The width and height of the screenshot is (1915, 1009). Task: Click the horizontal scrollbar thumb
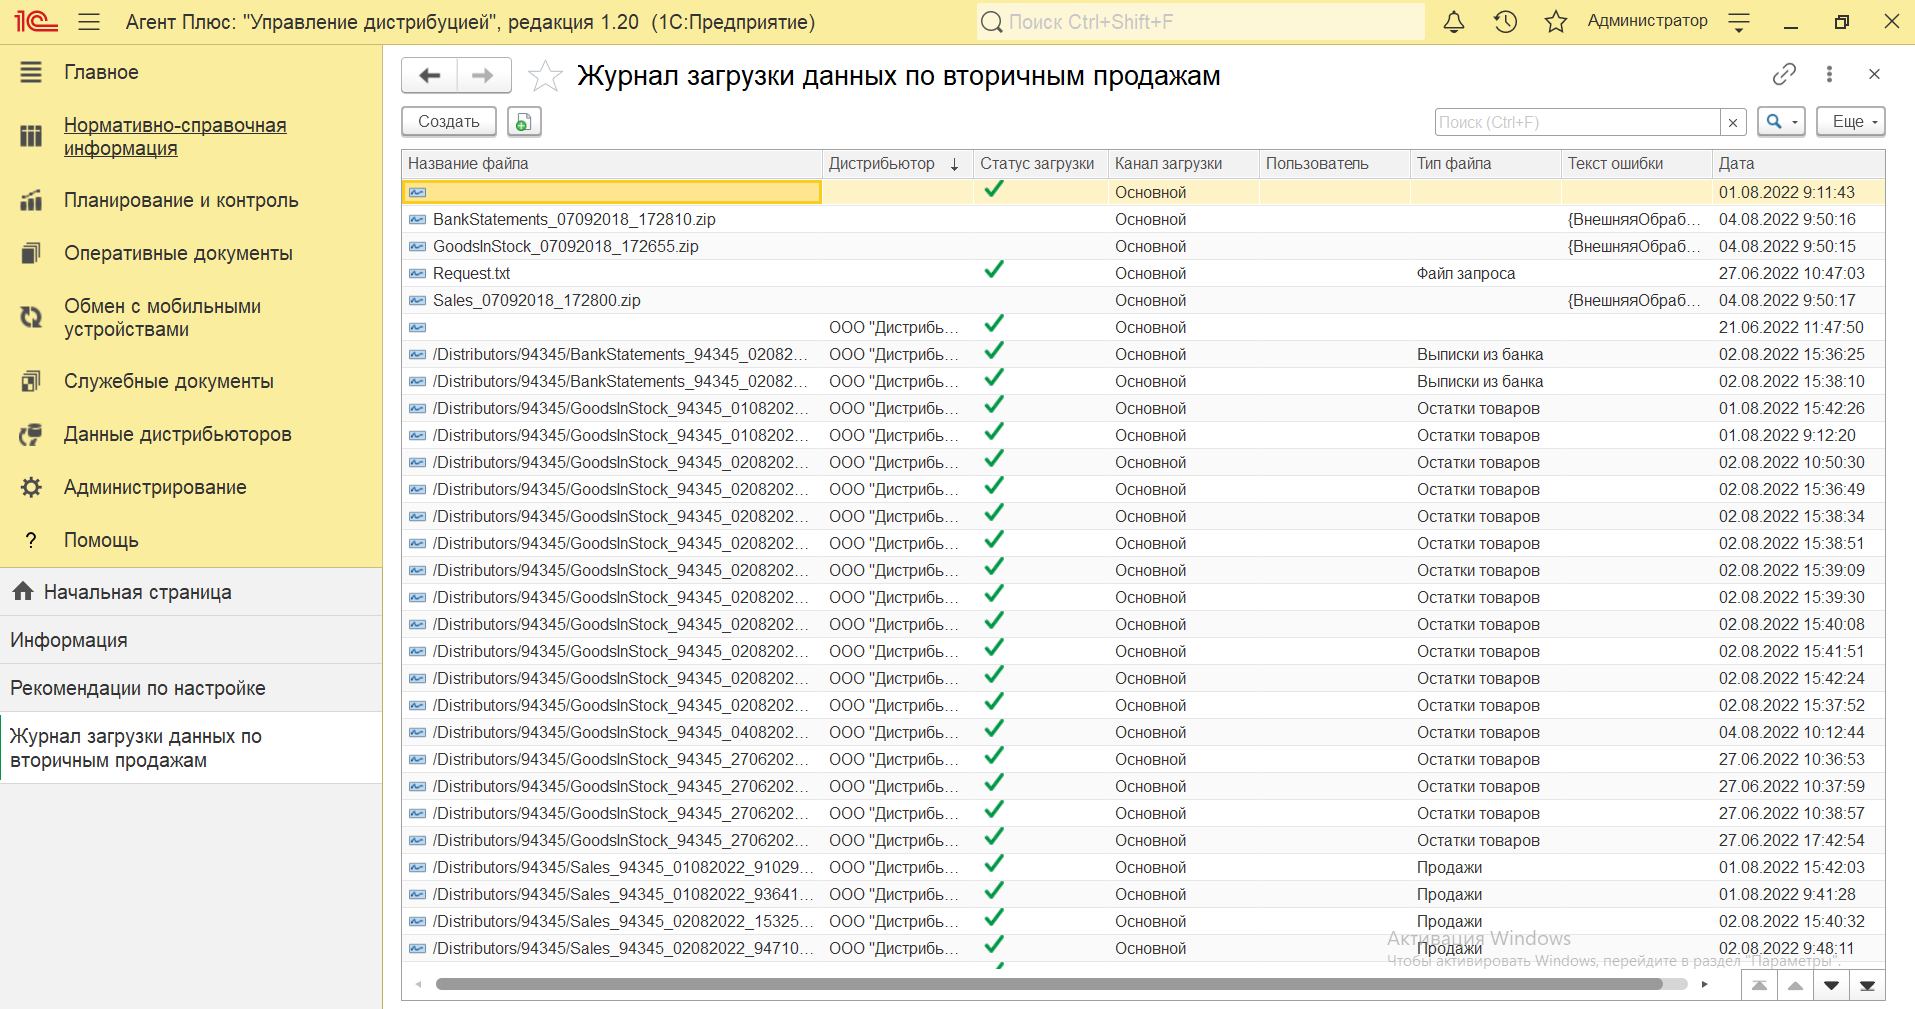tap(1049, 984)
